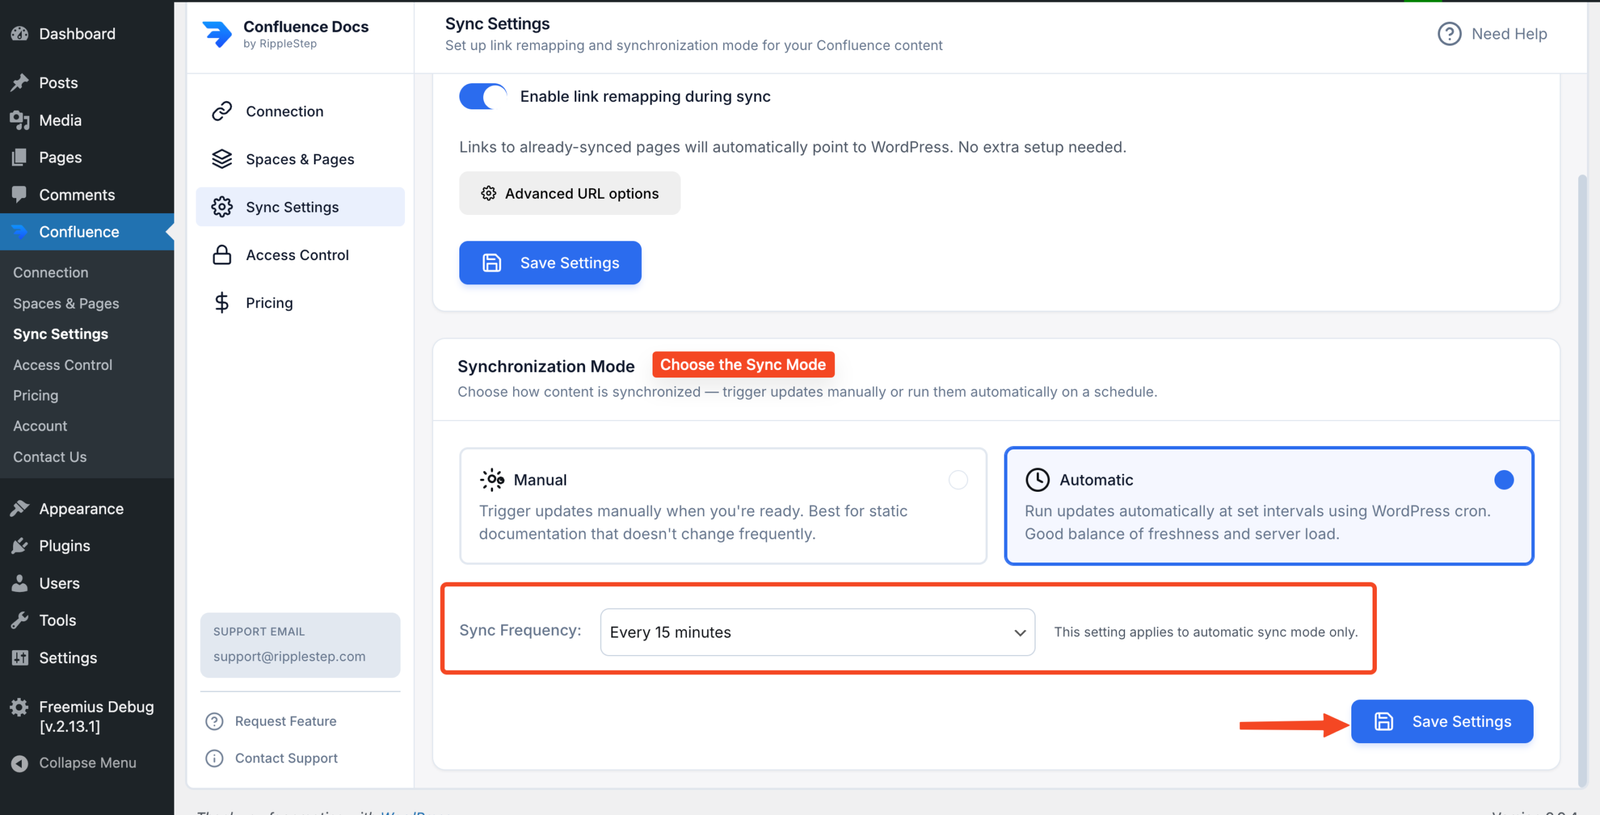Click the Manual mode gear icon
The width and height of the screenshot is (1600, 815).
[492, 480]
